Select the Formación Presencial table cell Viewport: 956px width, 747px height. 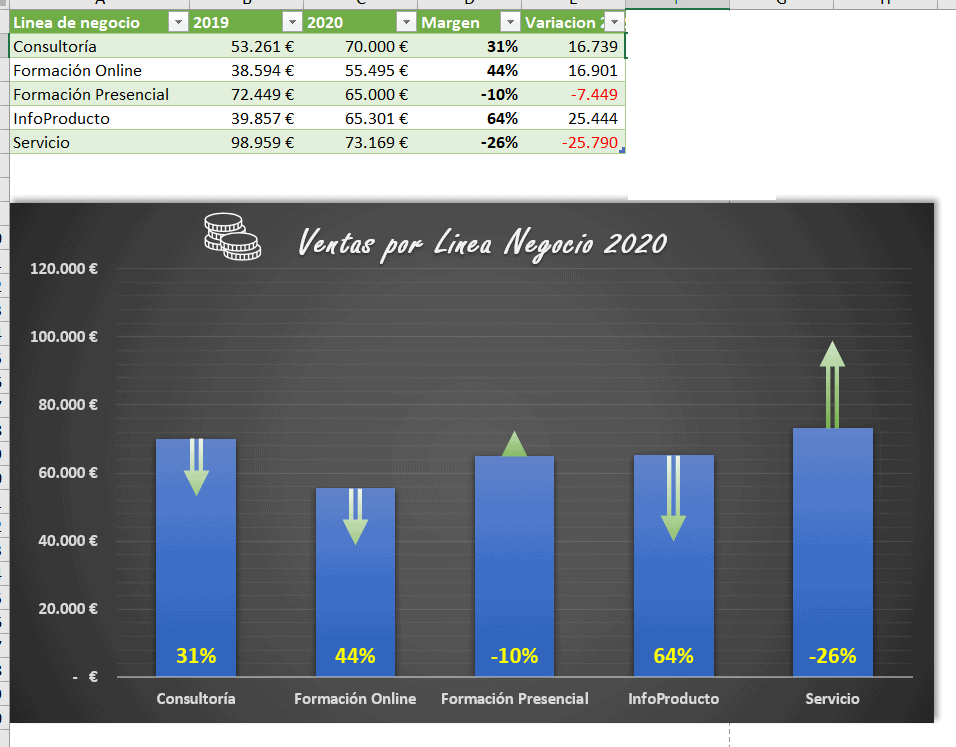point(99,95)
